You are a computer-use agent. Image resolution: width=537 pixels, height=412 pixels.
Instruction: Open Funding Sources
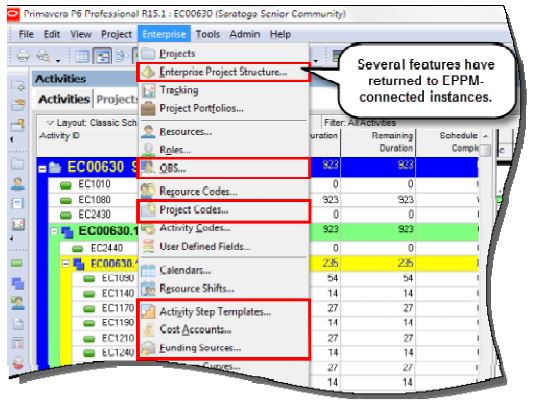coord(224,348)
